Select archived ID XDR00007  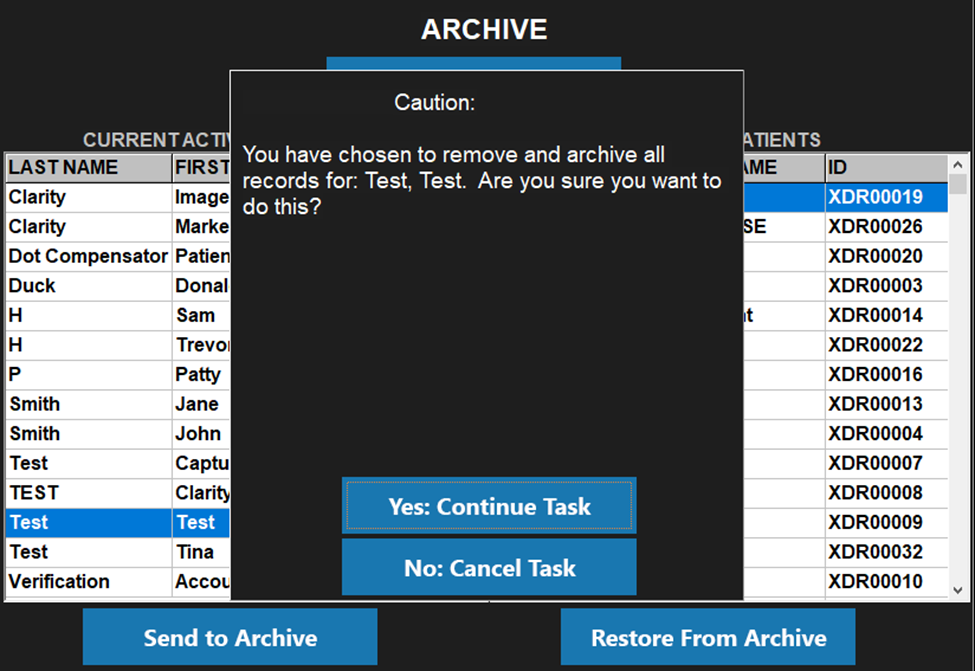[x=887, y=463]
